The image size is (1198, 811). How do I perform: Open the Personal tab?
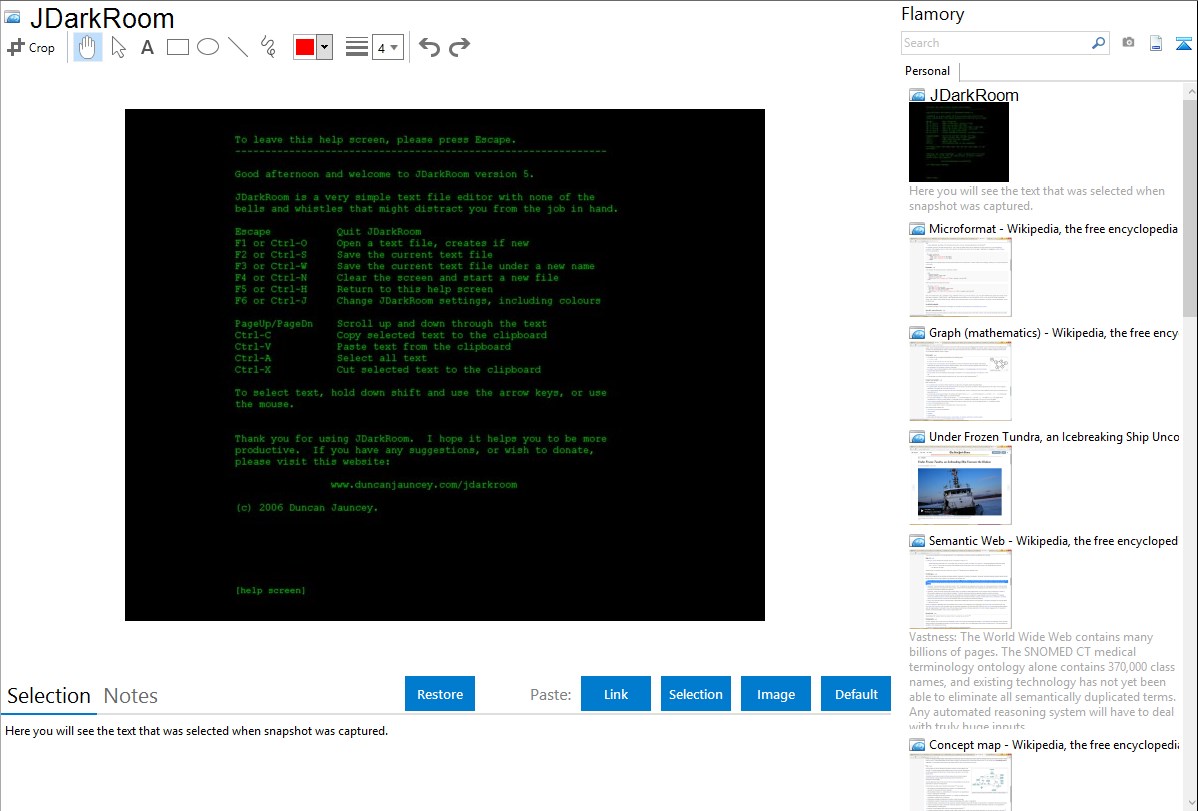tap(927, 71)
